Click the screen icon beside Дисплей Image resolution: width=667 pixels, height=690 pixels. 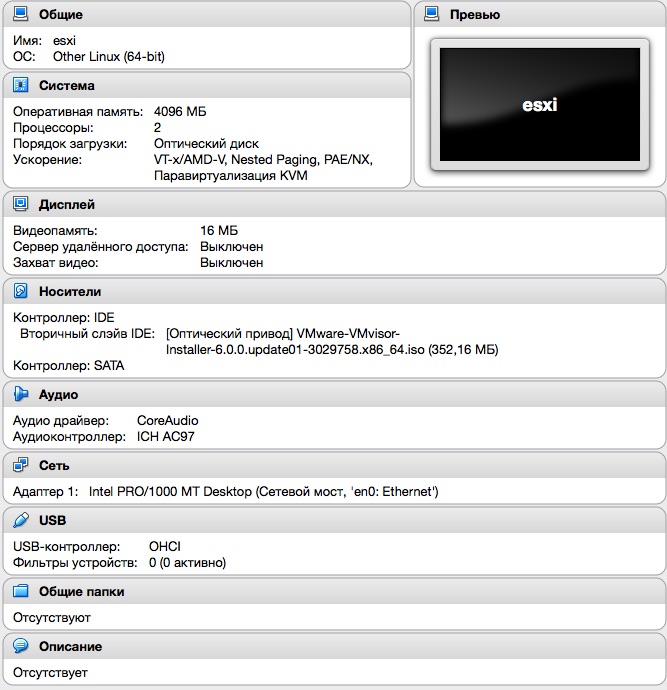click(x=20, y=204)
